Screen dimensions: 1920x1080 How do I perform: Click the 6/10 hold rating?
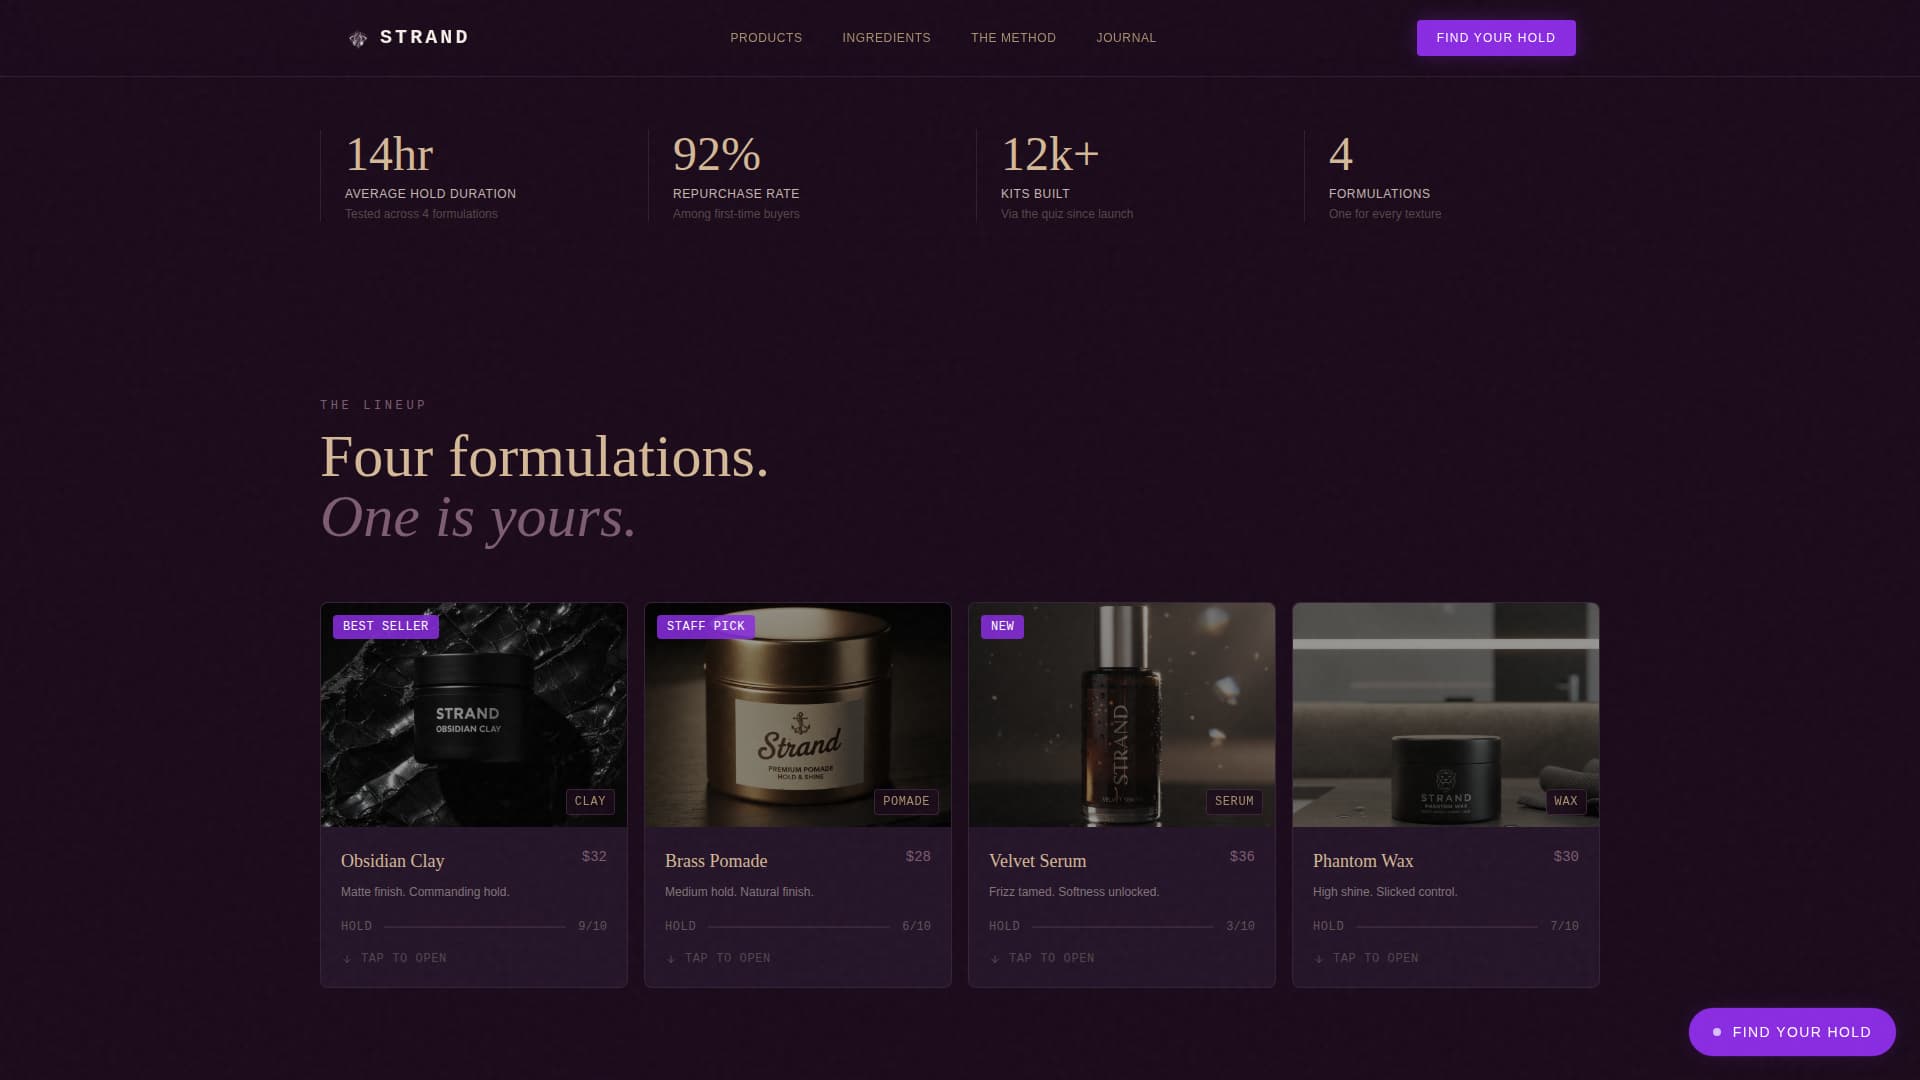tap(916, 926)
